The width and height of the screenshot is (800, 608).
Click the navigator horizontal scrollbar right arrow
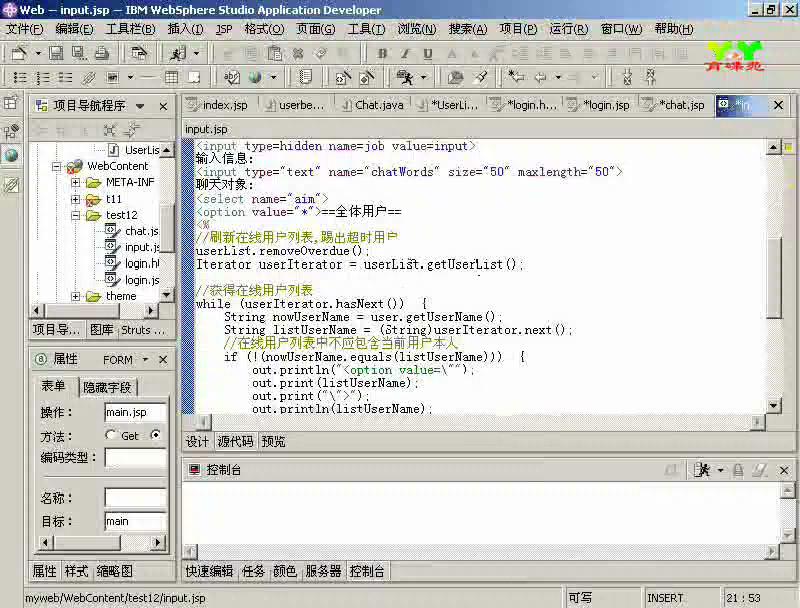(x=151, y=310)
